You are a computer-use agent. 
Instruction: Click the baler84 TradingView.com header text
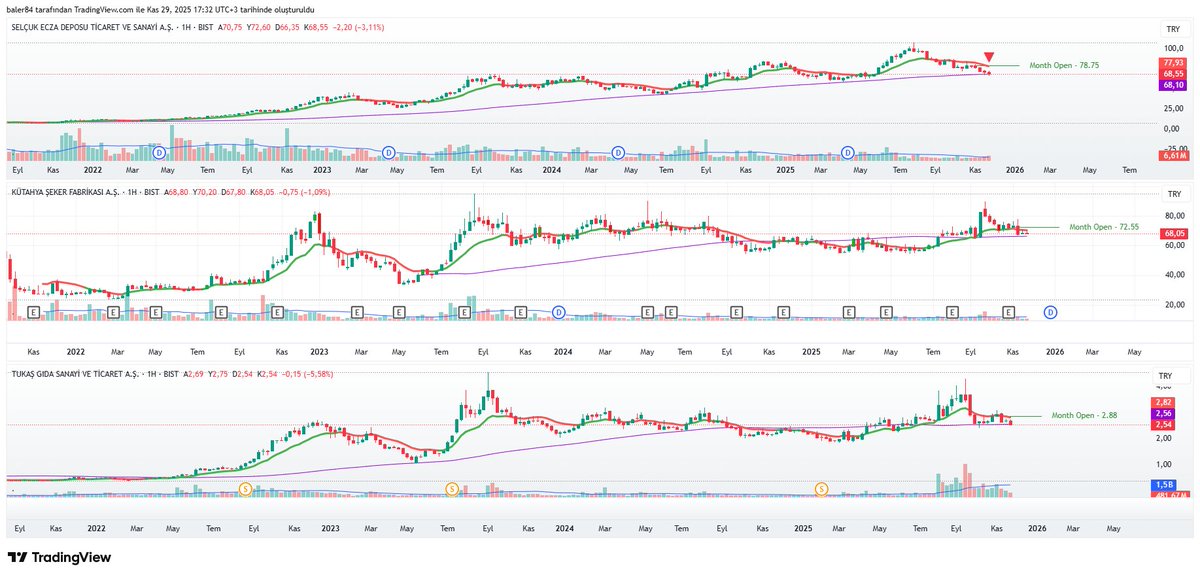coord(161,9)
